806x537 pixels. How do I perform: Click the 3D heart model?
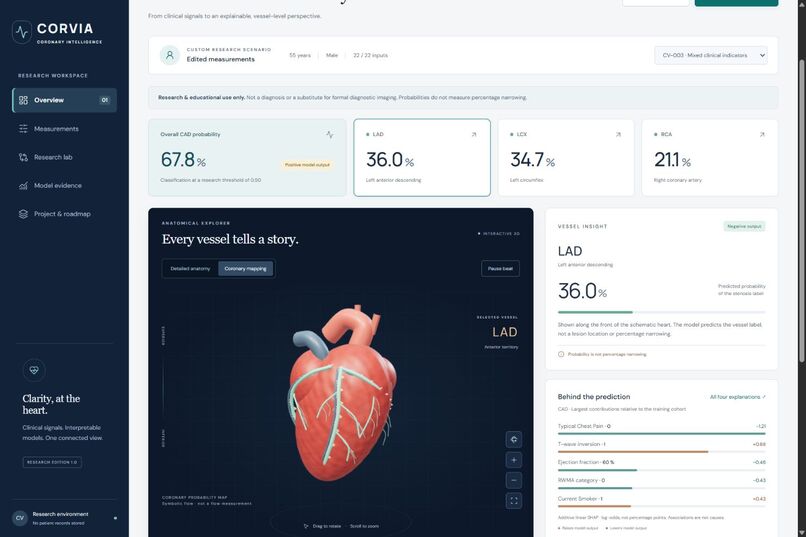[x=342, y=393]
